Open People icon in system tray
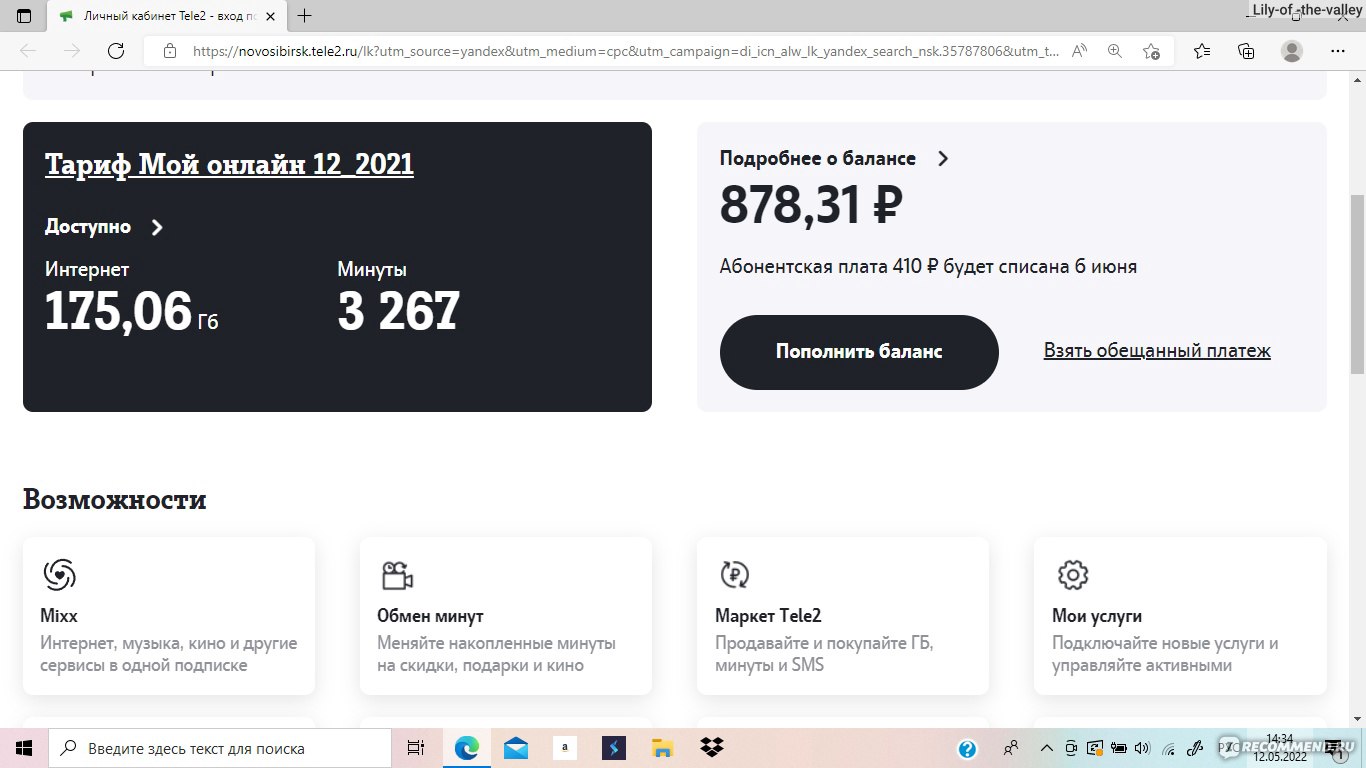This screenshot has height=768, width=1366. [x=1011, y=748]
